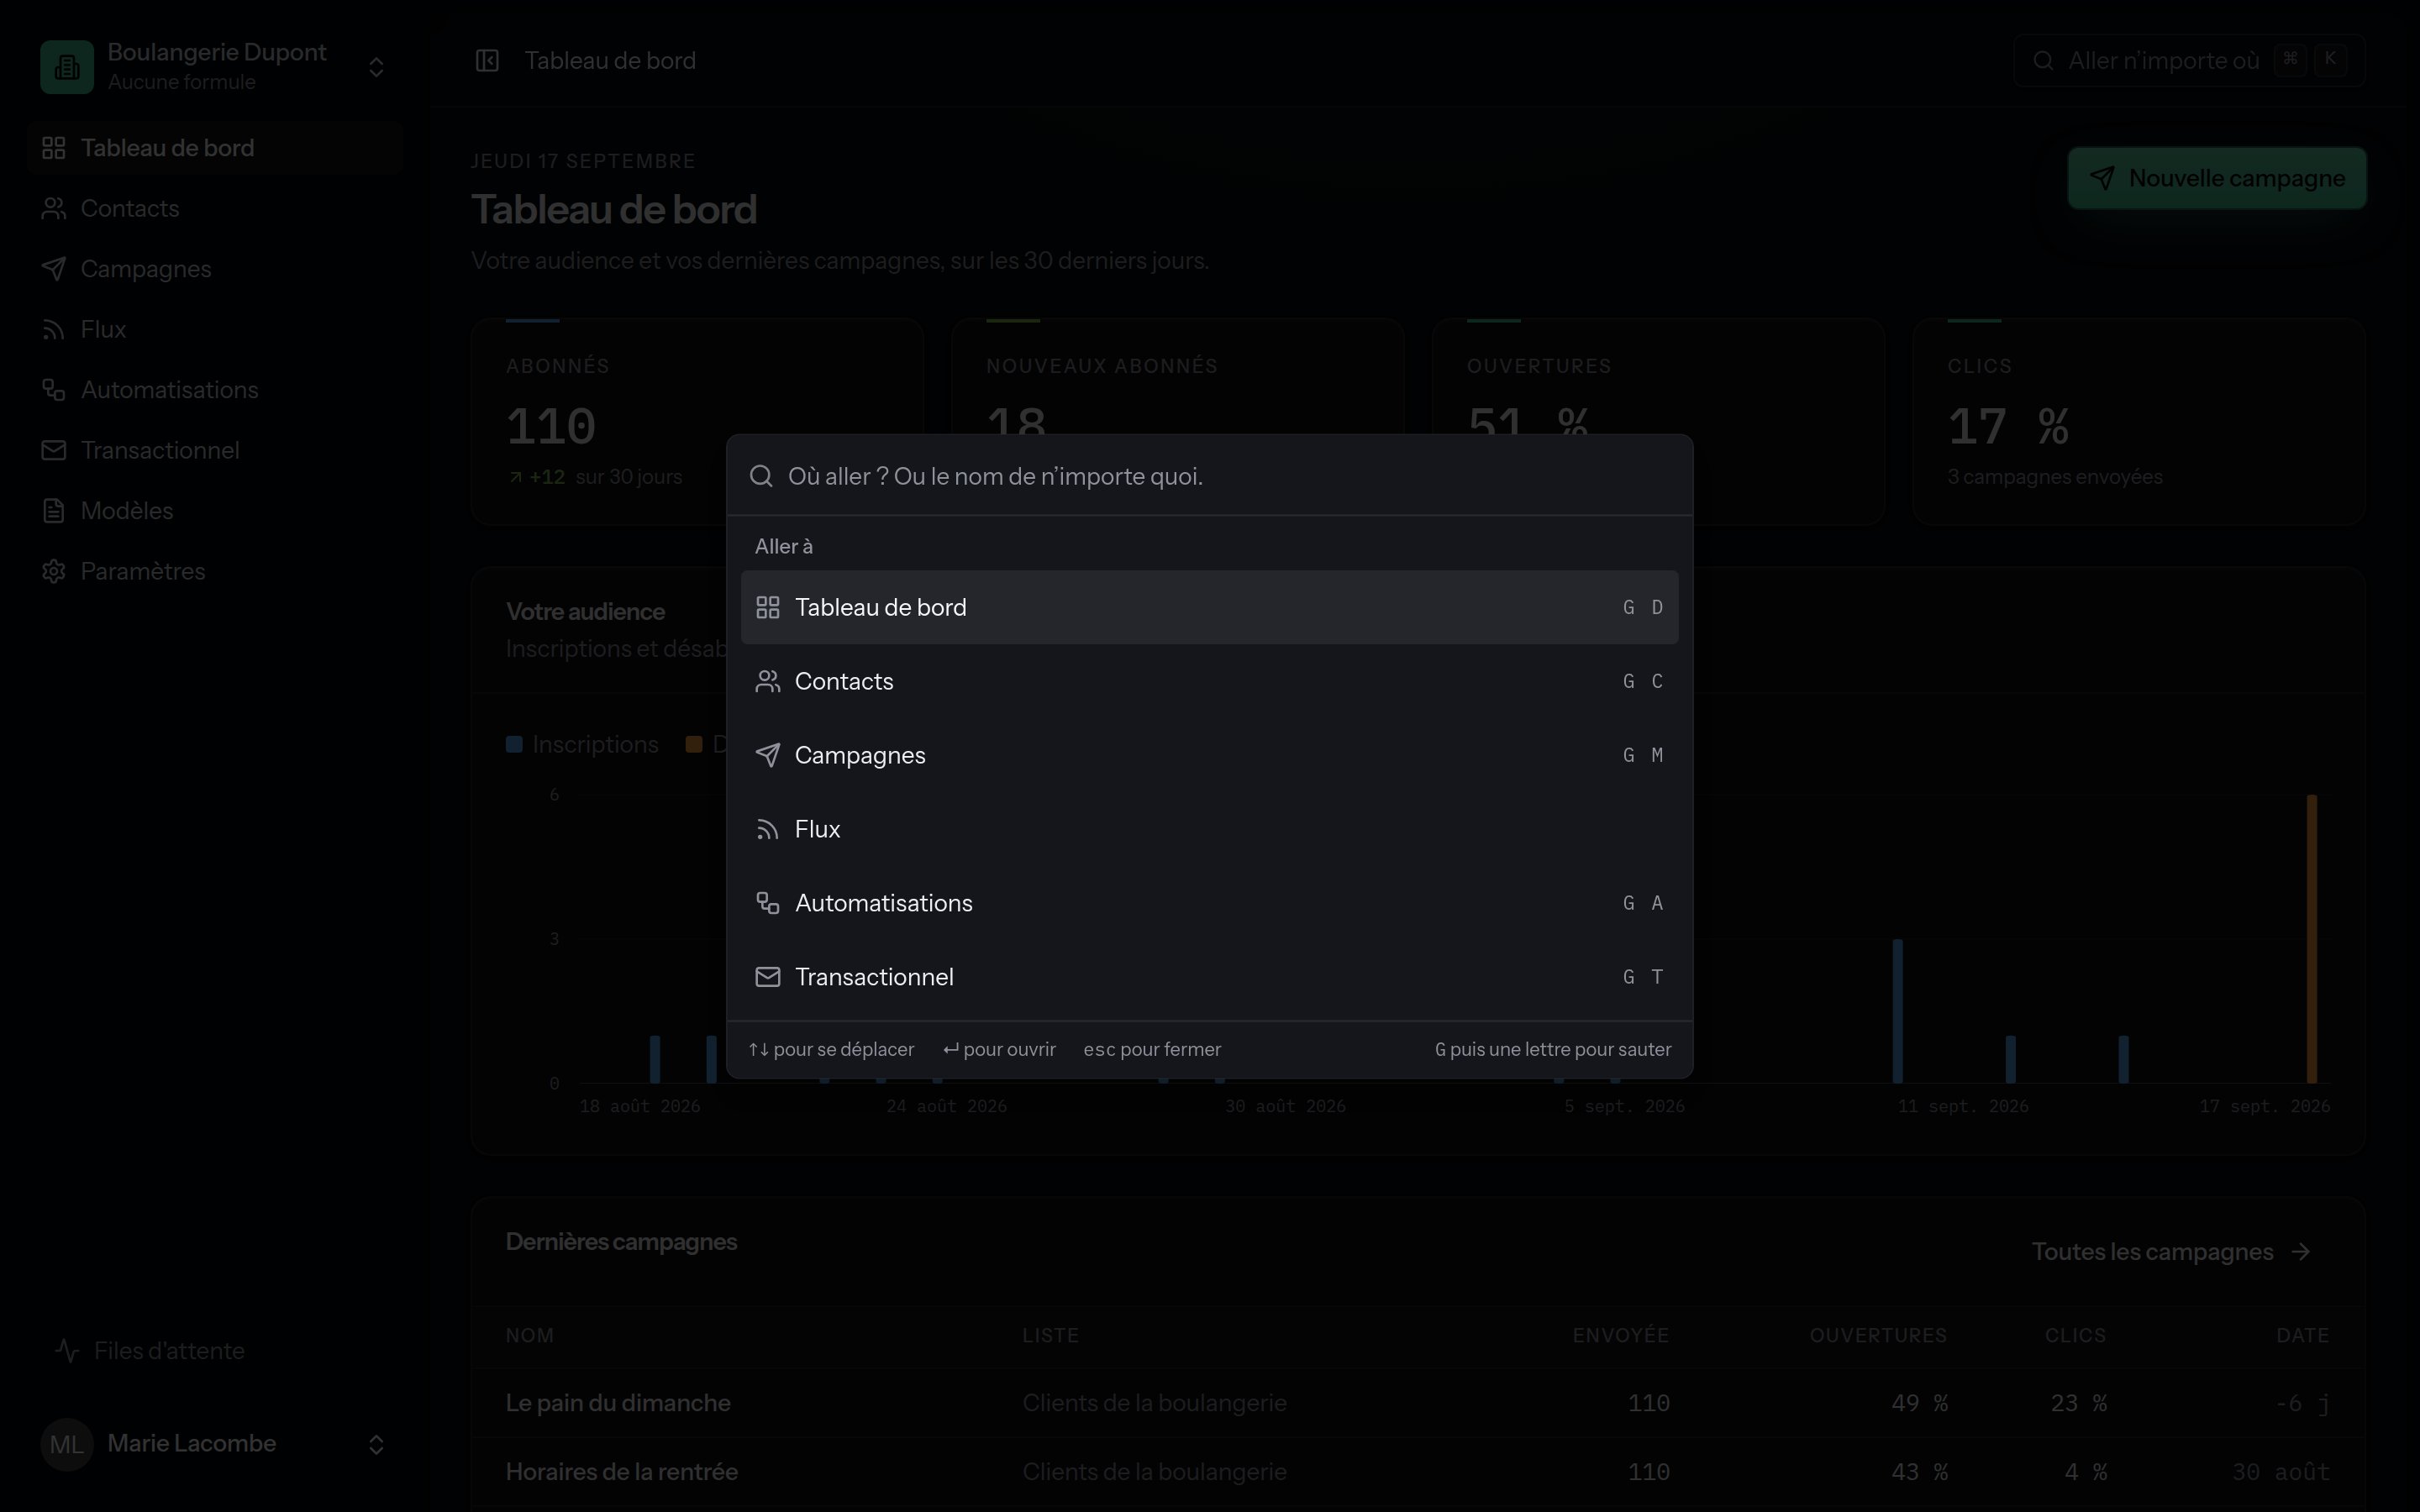The width and height of the screenshot is (2420, 1512).
Task: Click the OUVERTURES column header
Action: click(x=1878, y=1335)
